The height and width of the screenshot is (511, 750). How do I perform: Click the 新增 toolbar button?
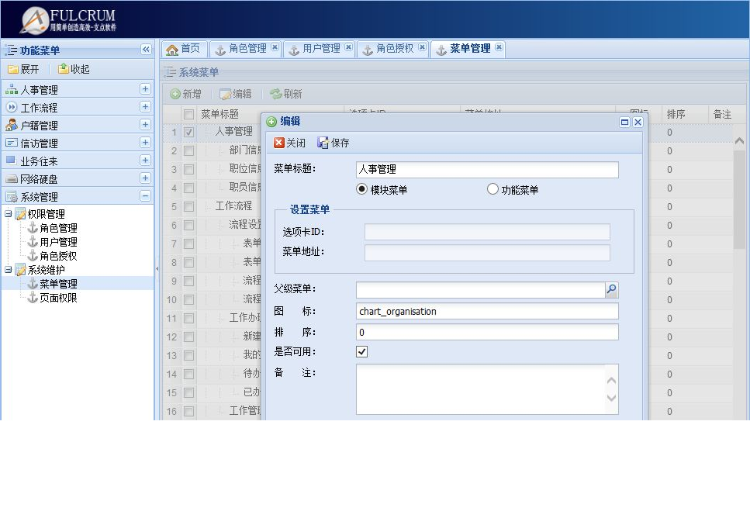[186, 94]
